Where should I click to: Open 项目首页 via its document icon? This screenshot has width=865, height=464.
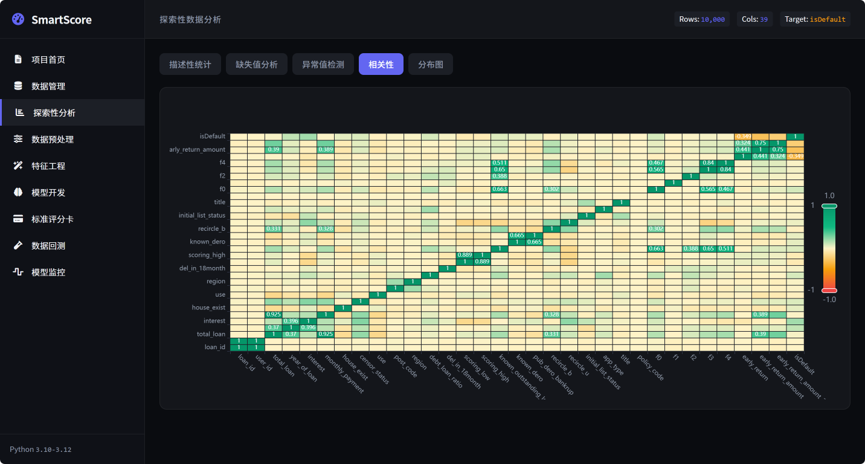18,59
